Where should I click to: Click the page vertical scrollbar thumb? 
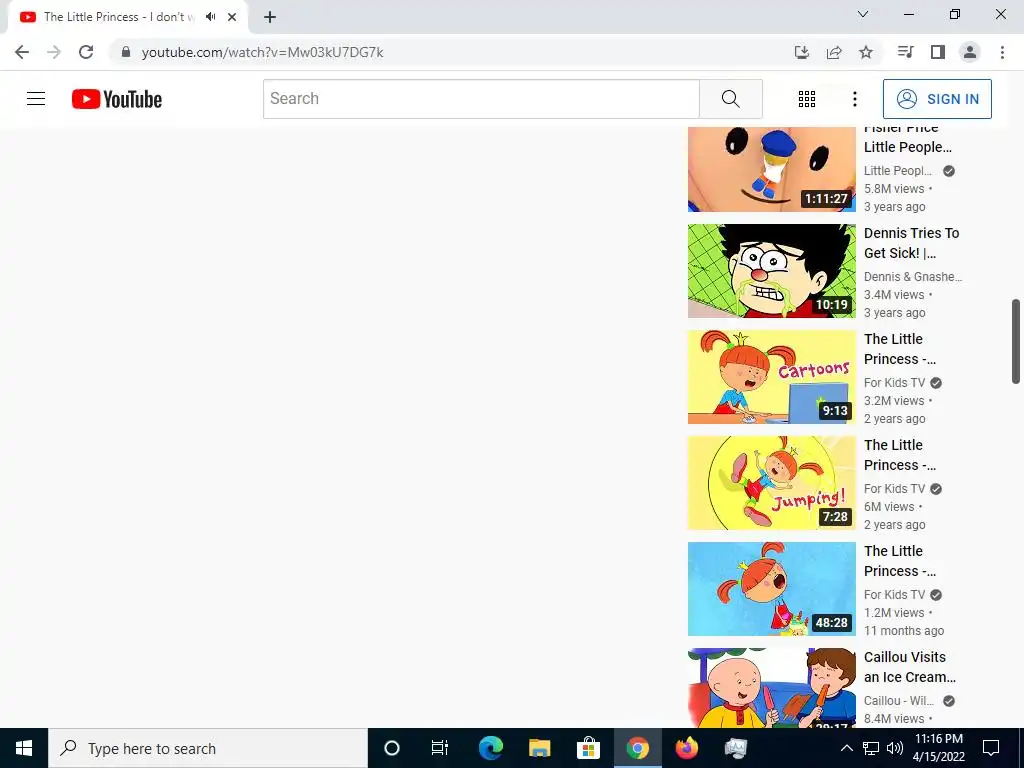(x=1016, y=342)
